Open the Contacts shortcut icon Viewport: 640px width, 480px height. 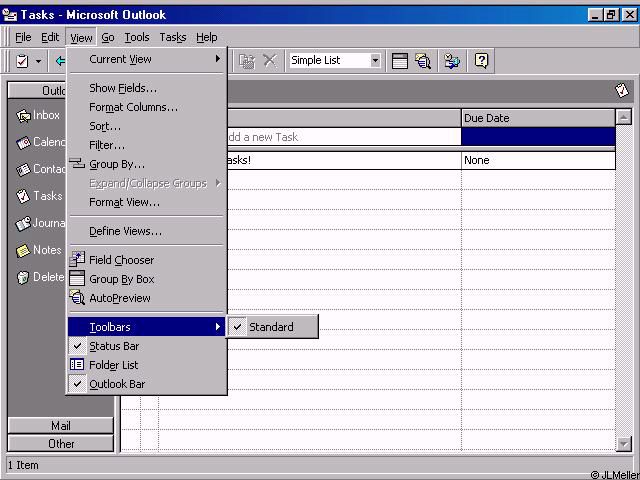click(x=38, y=170)
